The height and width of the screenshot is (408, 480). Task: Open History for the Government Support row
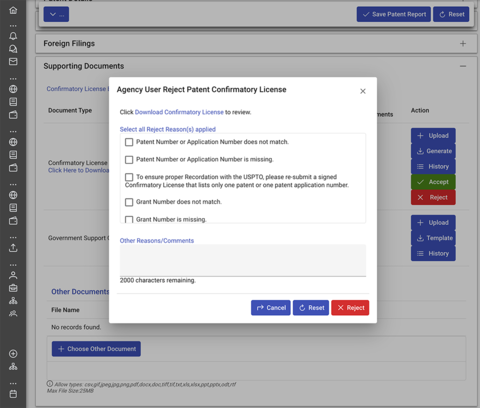pos(433,253)
